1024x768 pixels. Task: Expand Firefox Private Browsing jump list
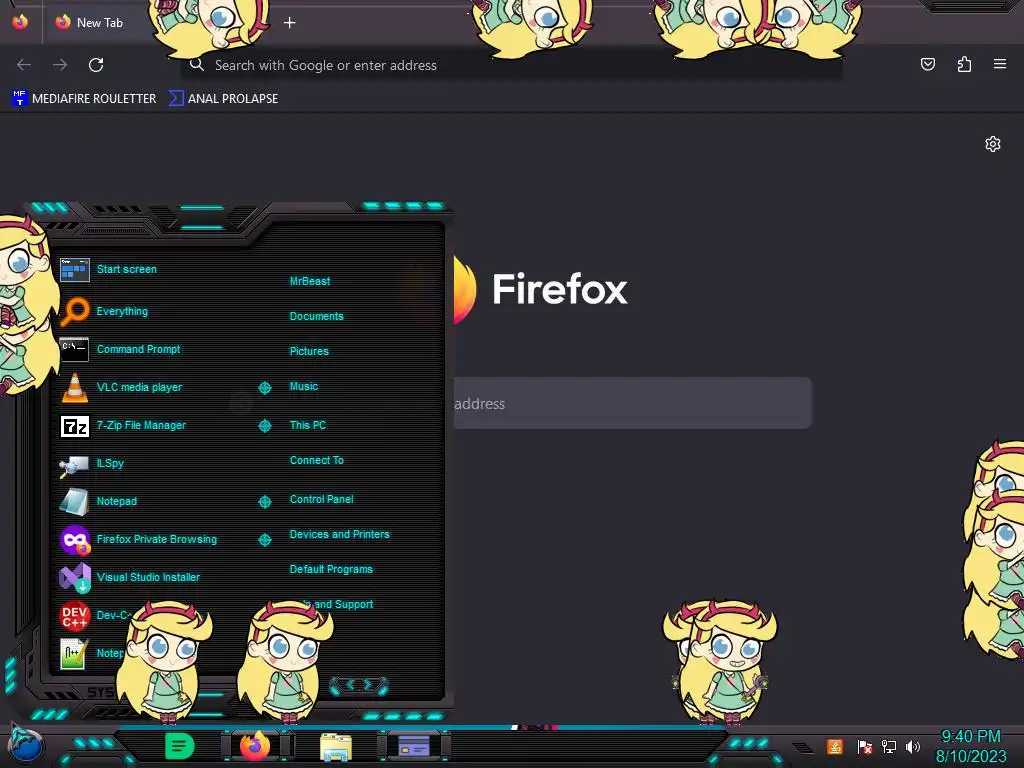coord(264,539)
